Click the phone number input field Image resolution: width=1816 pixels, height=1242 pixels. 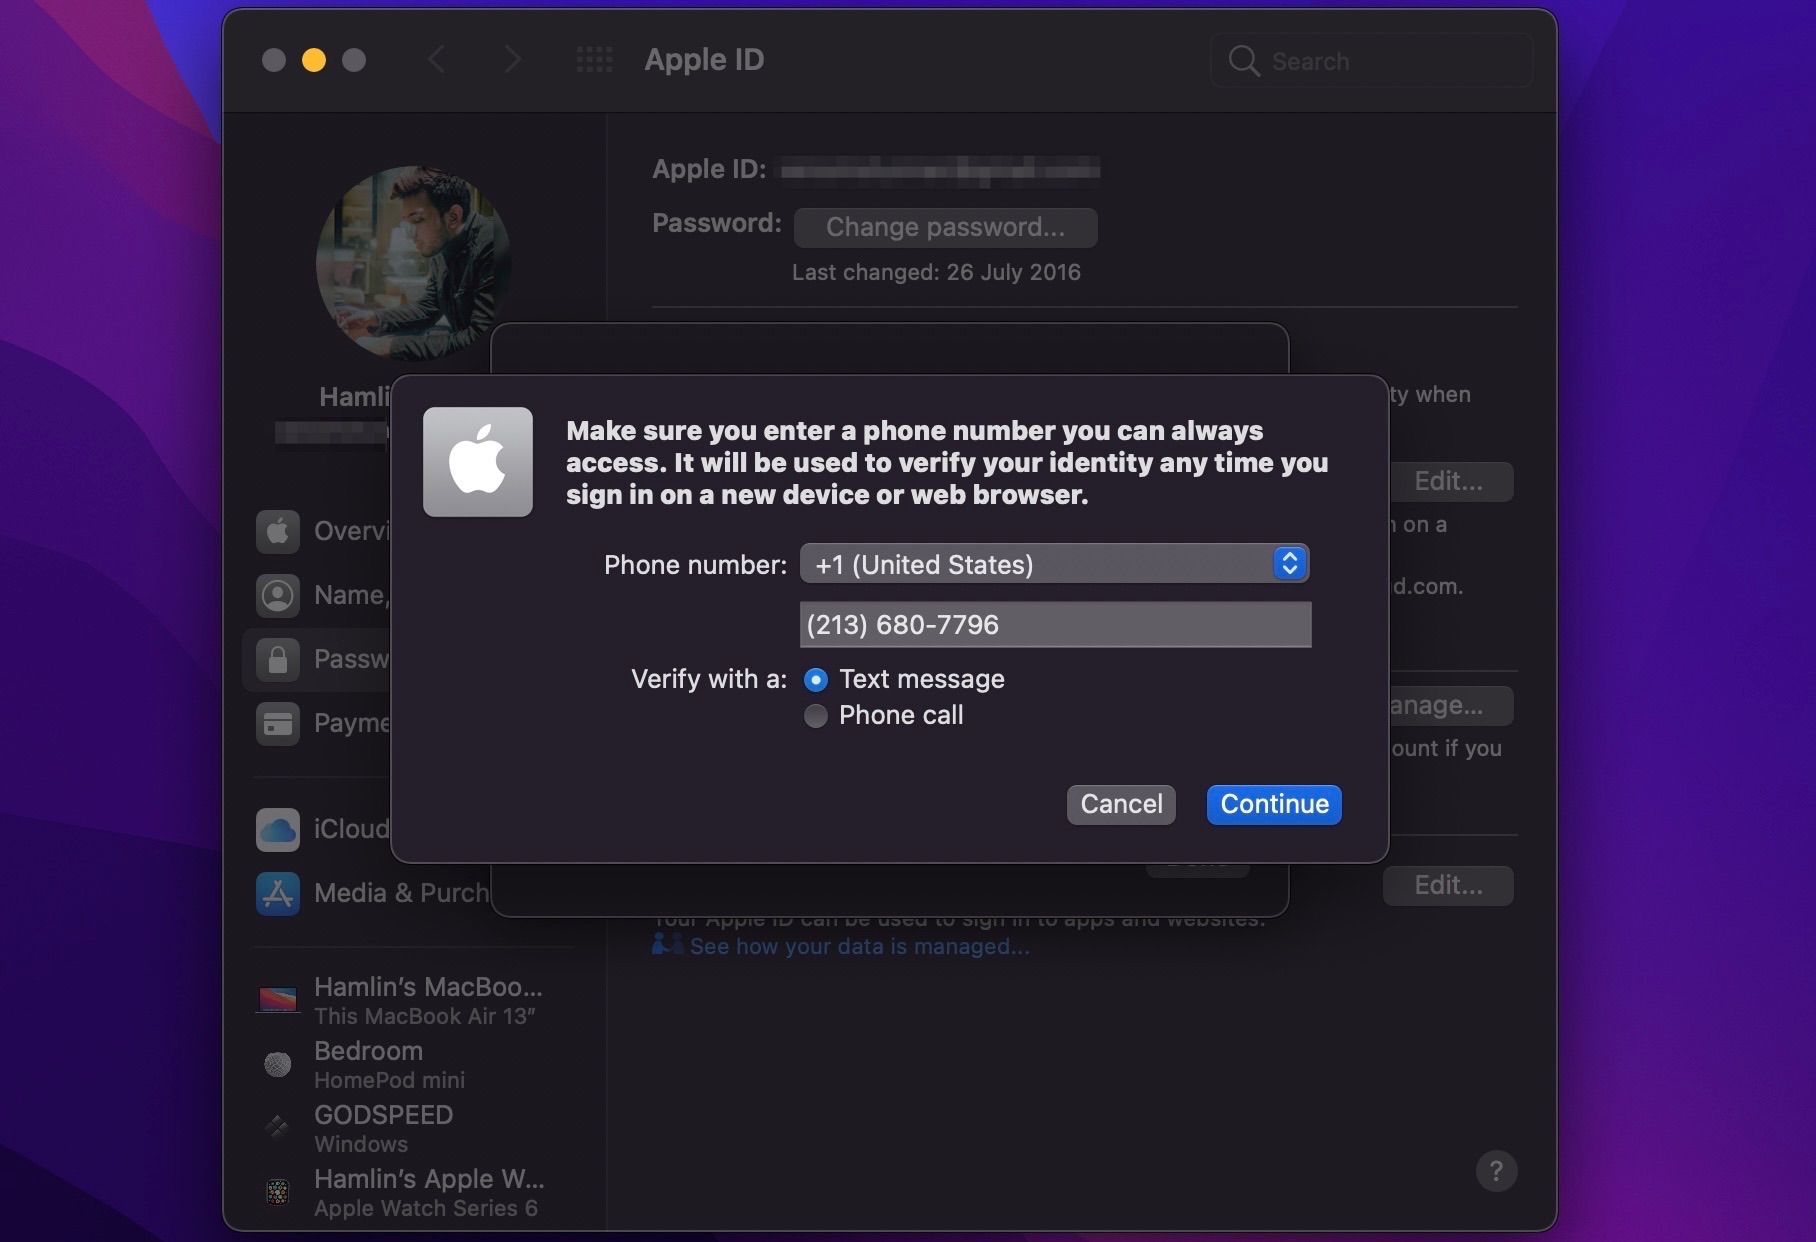pyautogui.click(x=1054, y=624)
